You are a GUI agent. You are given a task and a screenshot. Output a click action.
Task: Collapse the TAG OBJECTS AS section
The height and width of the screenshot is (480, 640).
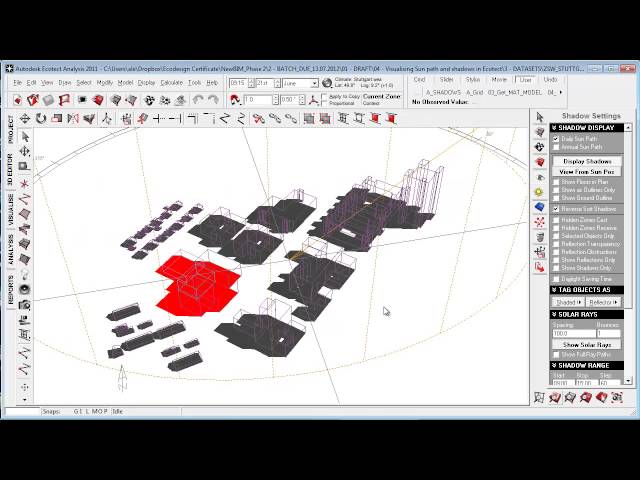click(586, 290)
